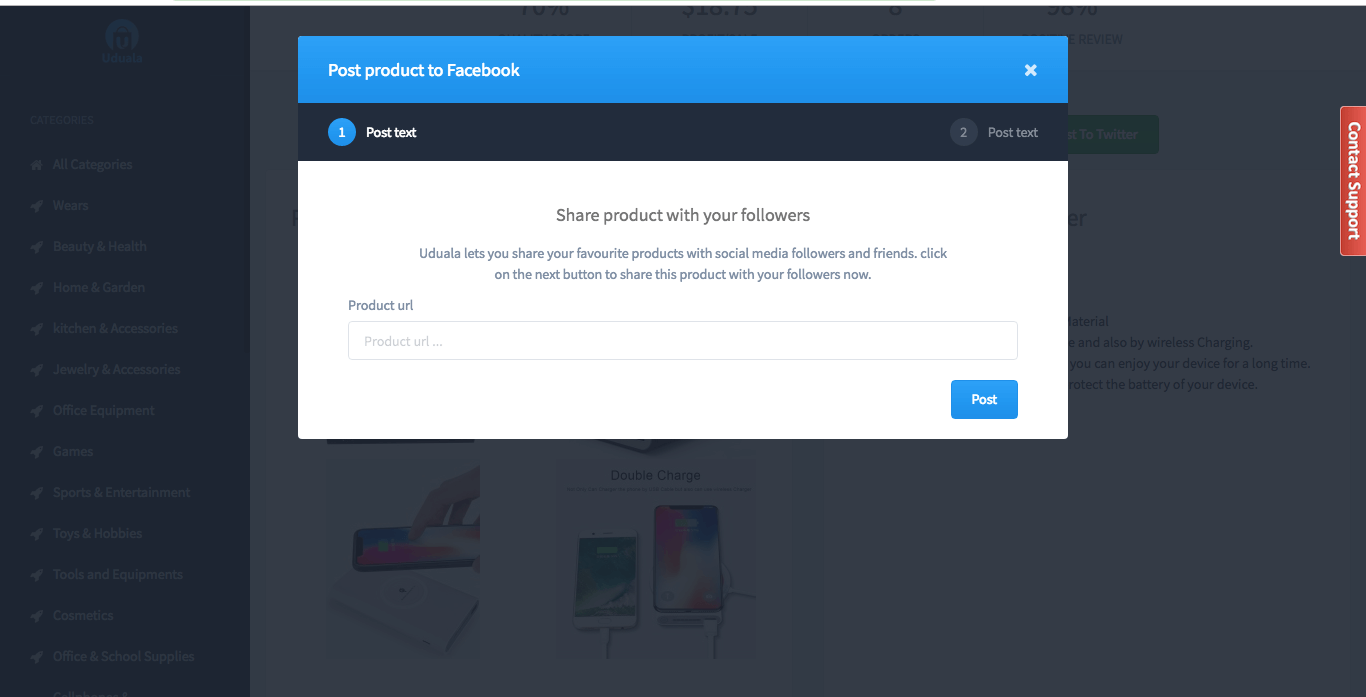This screenshot has width=1366, height=697.
Task: Close the Post product to Facebook dialog
Action: pos(1030,70)
